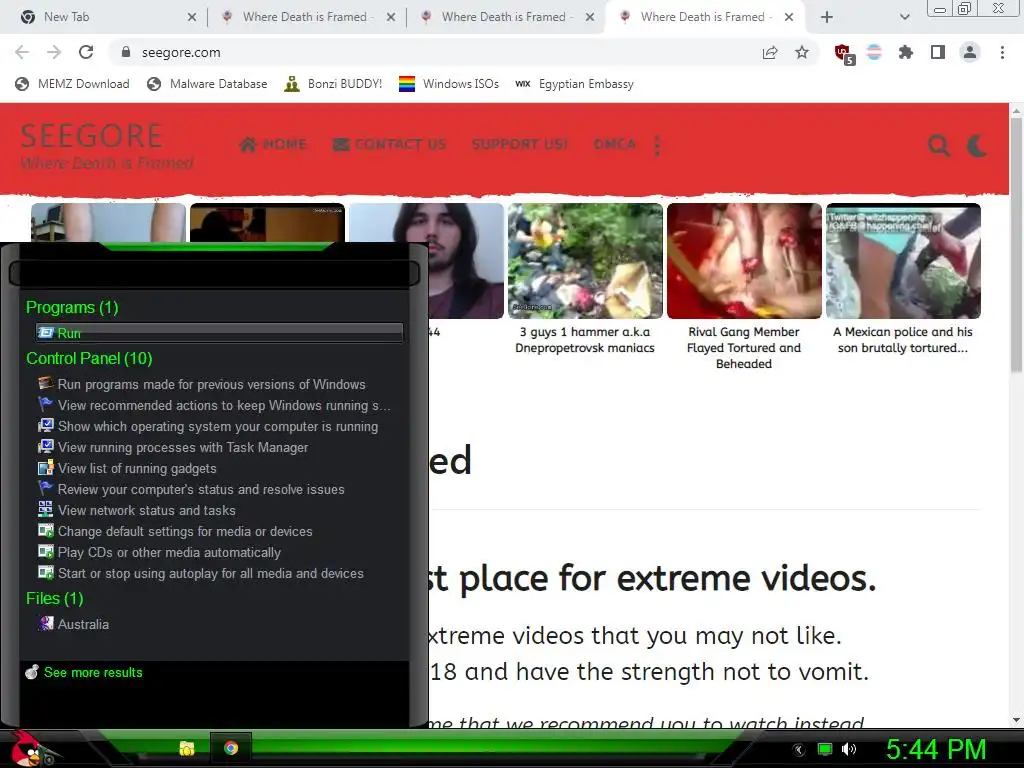Open the tab search chevron
The width and height of the screenshot is (1024, 768).
point(904,17)
